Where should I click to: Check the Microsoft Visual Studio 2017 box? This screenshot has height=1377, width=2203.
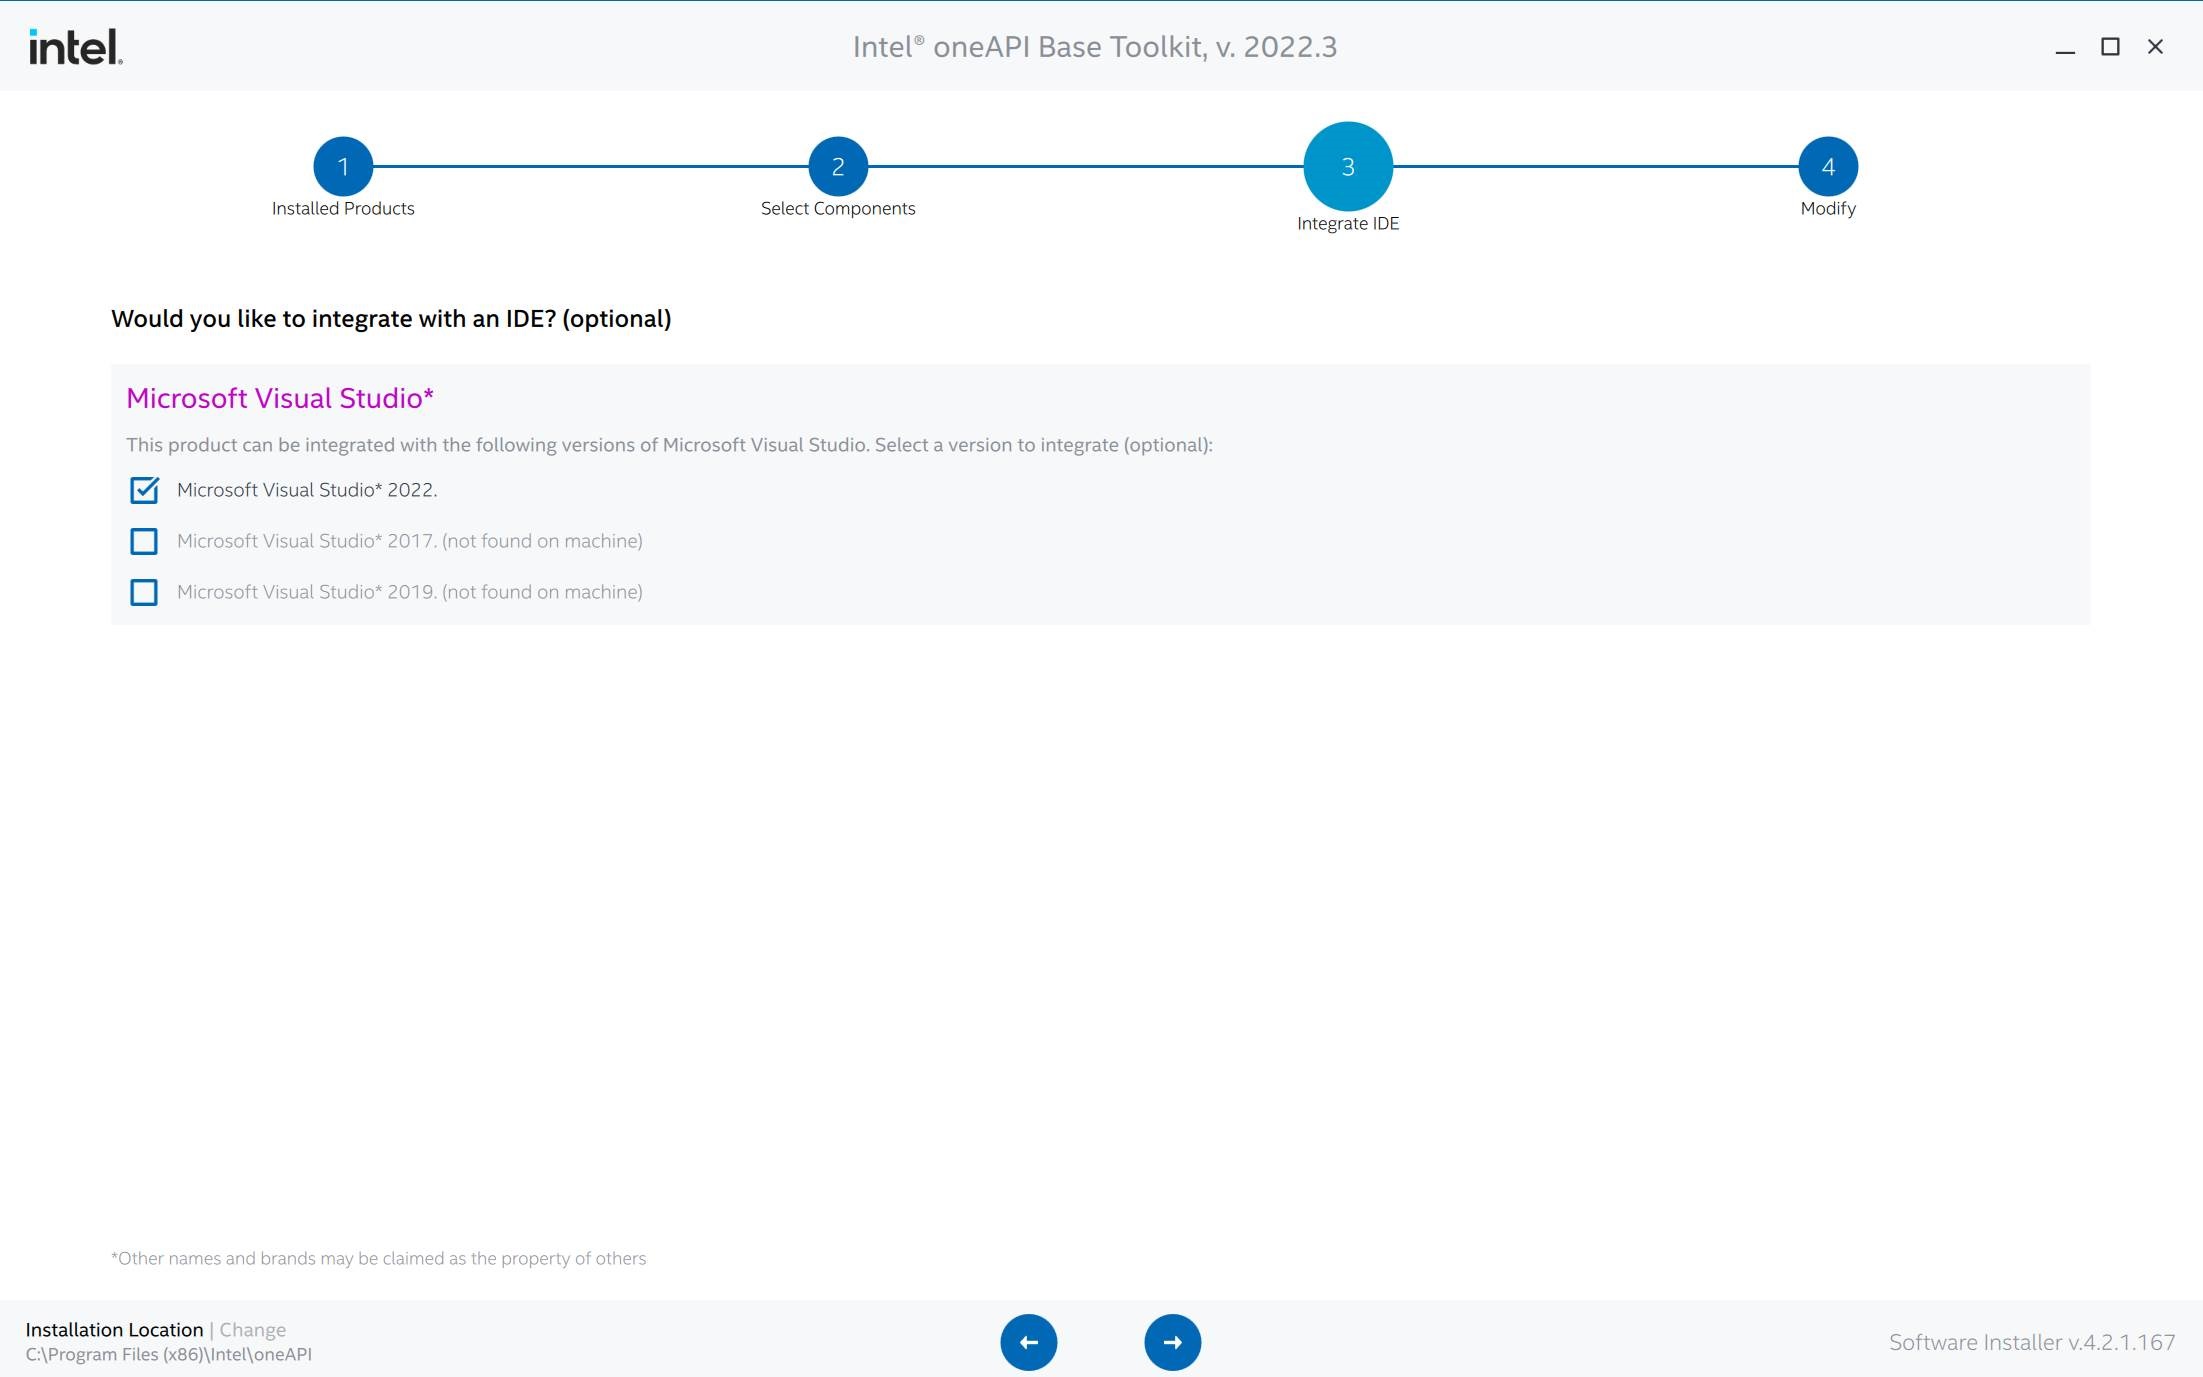coord(144,541)
